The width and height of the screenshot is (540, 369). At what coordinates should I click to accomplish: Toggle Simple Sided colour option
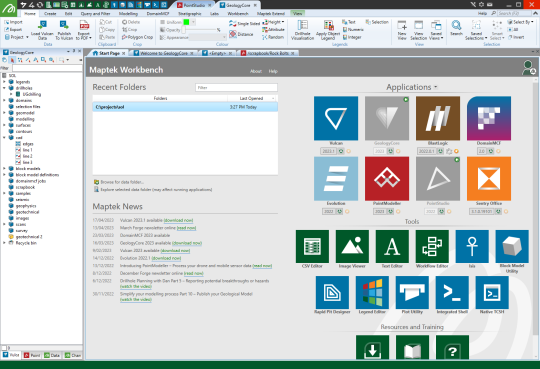pyautogui.click(x=244, y=23)
